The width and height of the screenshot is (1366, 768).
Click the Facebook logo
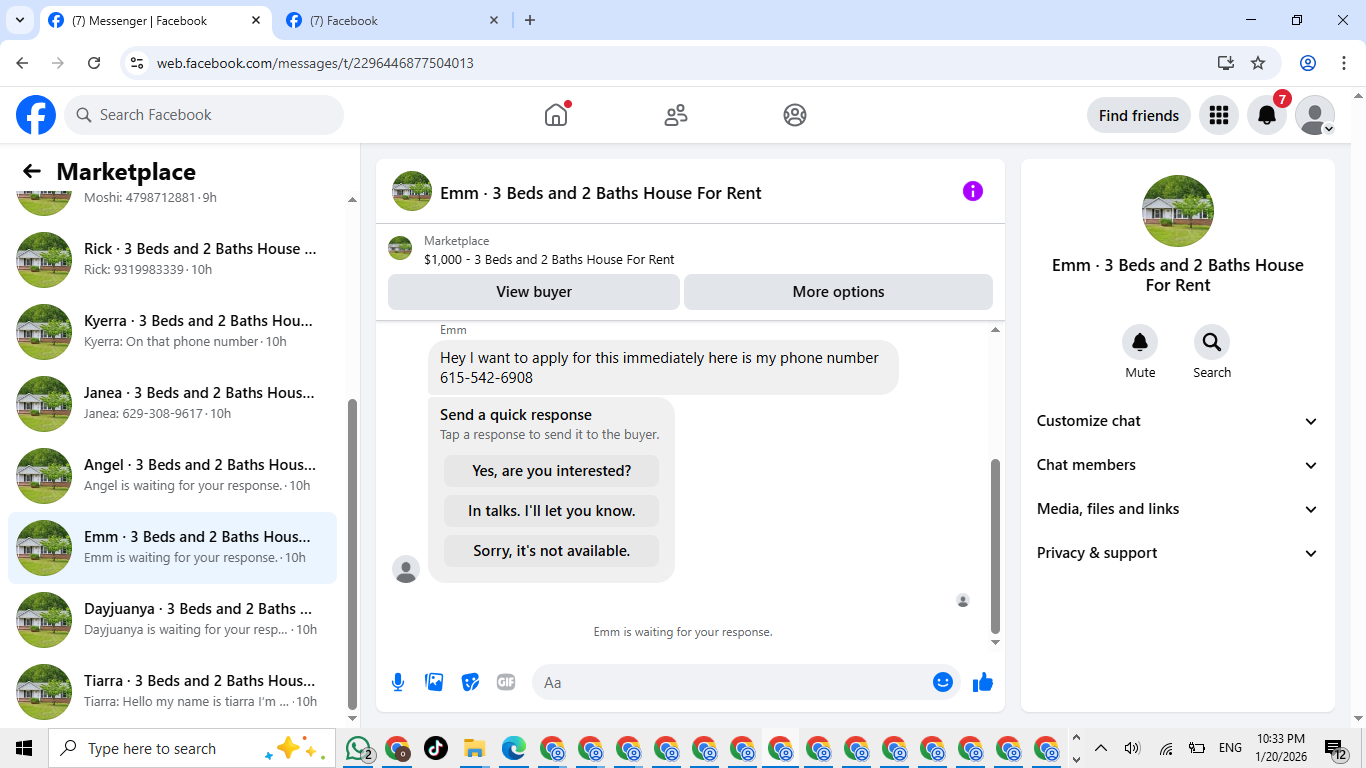(x=36, y=115)
